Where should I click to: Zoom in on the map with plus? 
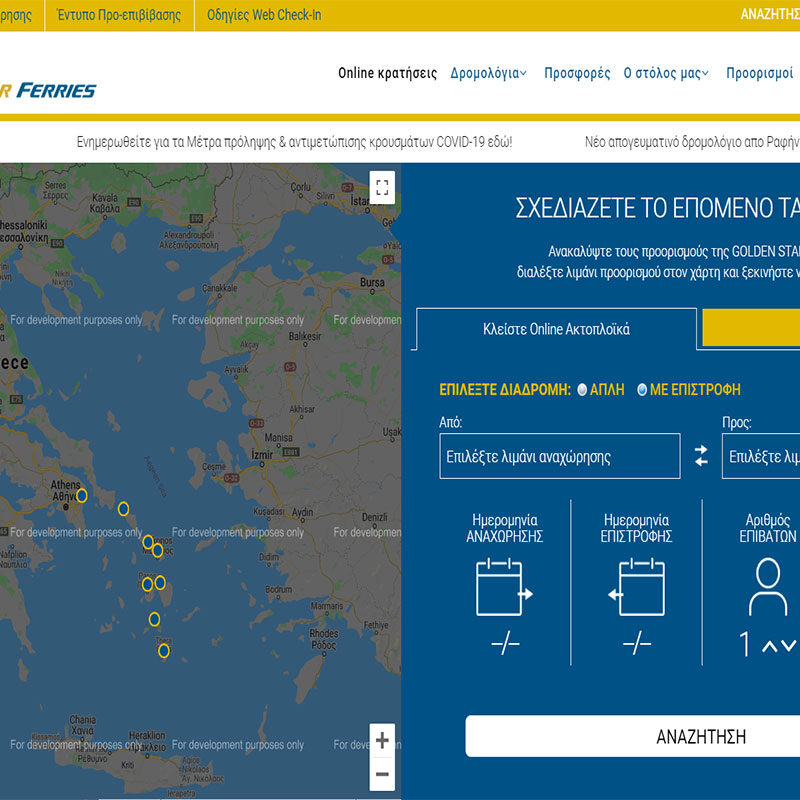click(382, 741)
